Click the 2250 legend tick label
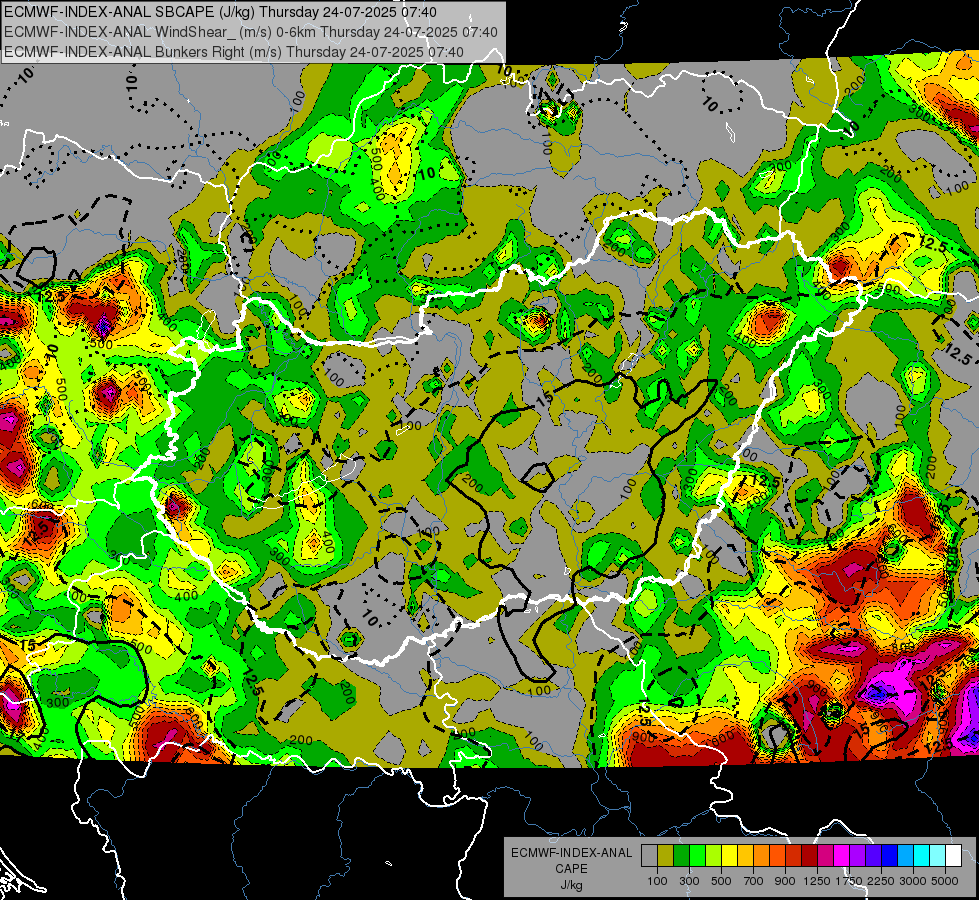979x900 pixels. pos(882,881)
